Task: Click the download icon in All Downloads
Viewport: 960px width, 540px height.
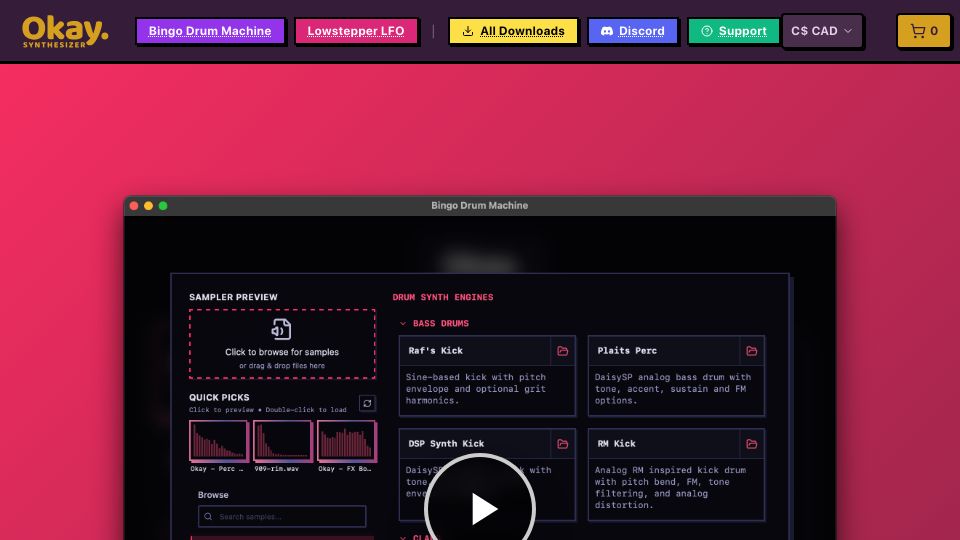Action: pyautogui.click(x=468, y=31)
